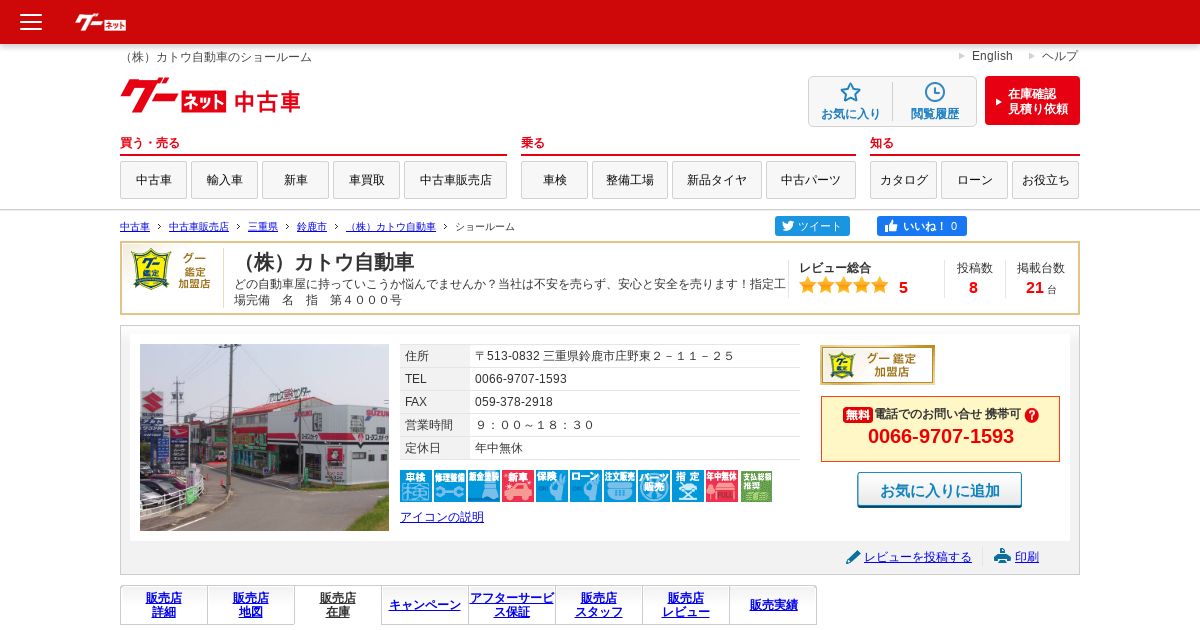The image size is (1200, 630).
Task: Click the 年中無休 red icon
Action: click(722, 486)
